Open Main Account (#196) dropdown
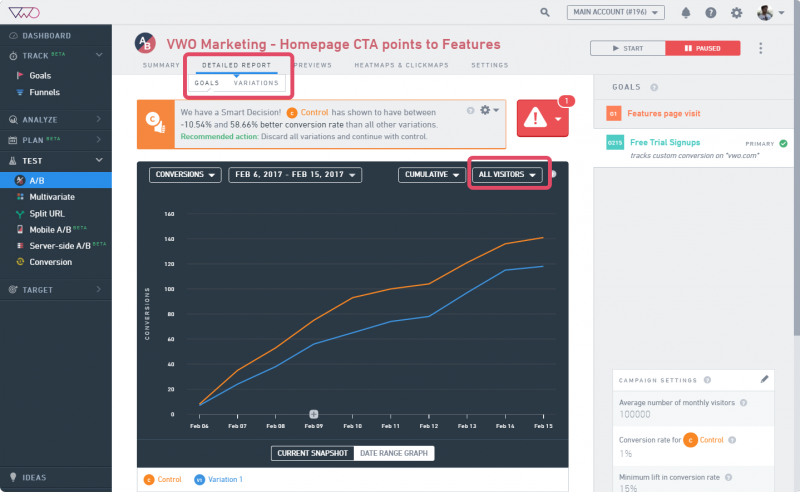Image resolution: width=800 pixels, height=492 pixels. click(x=615, y=12)
